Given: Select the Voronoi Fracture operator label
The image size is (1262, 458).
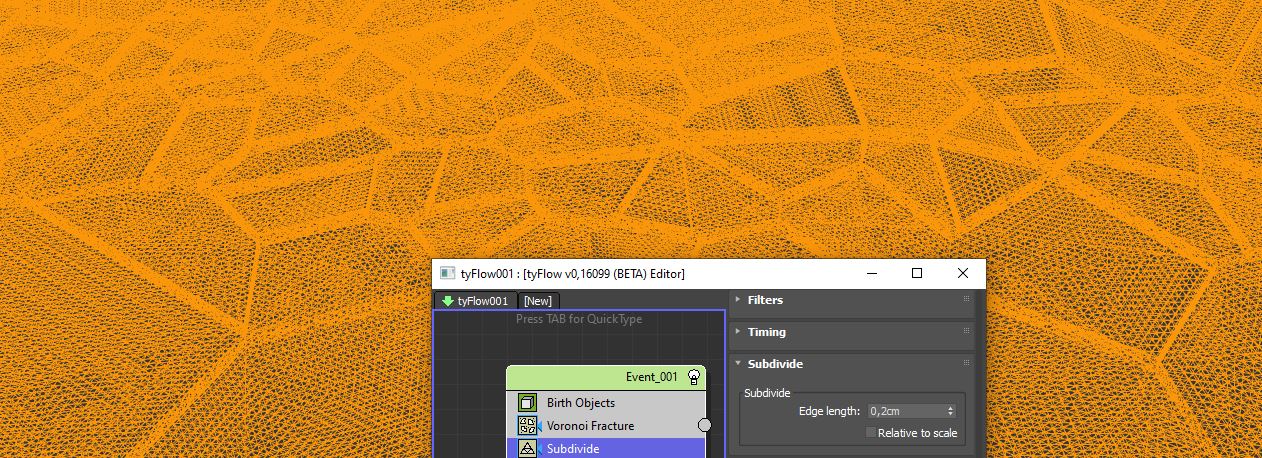Looking at the screenshot, I should [x=590, y=426].
